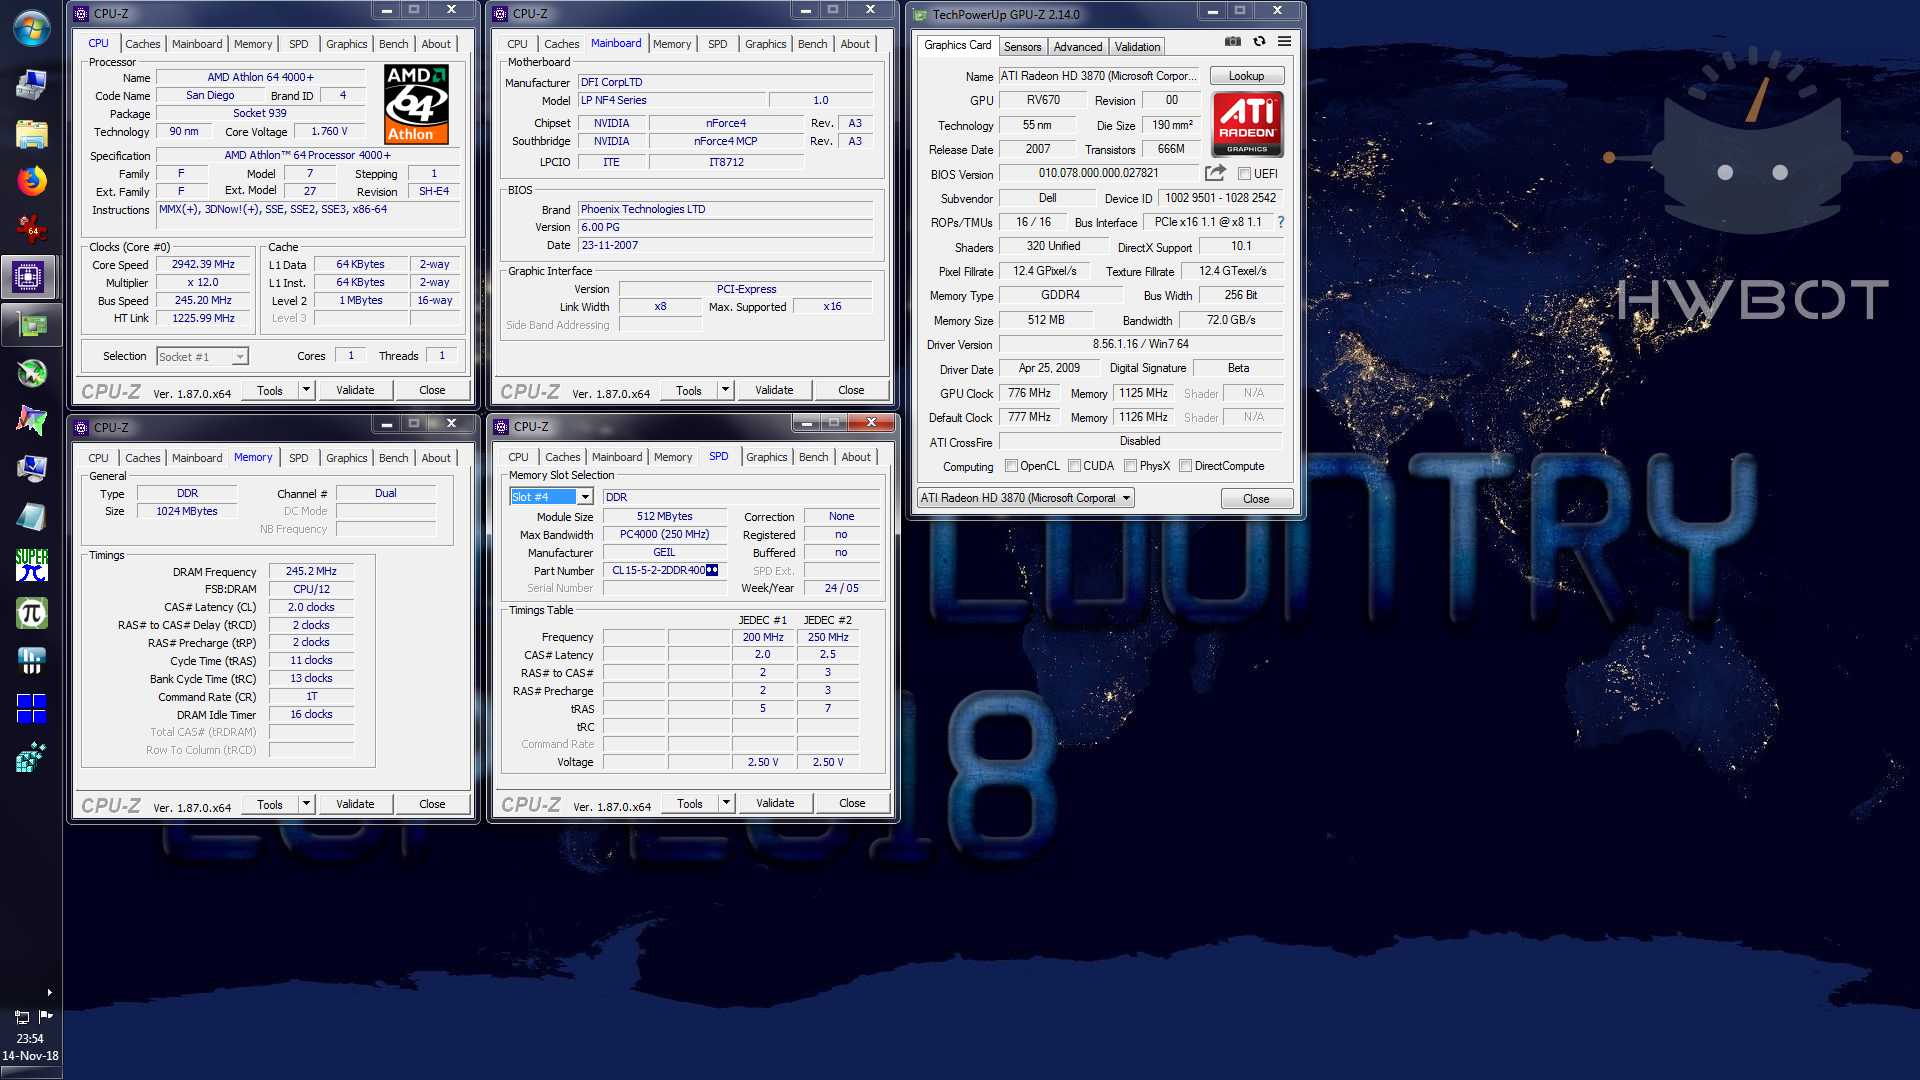
Task: Open the GPU-Z hamburger menu
Action: [1284, 42]
